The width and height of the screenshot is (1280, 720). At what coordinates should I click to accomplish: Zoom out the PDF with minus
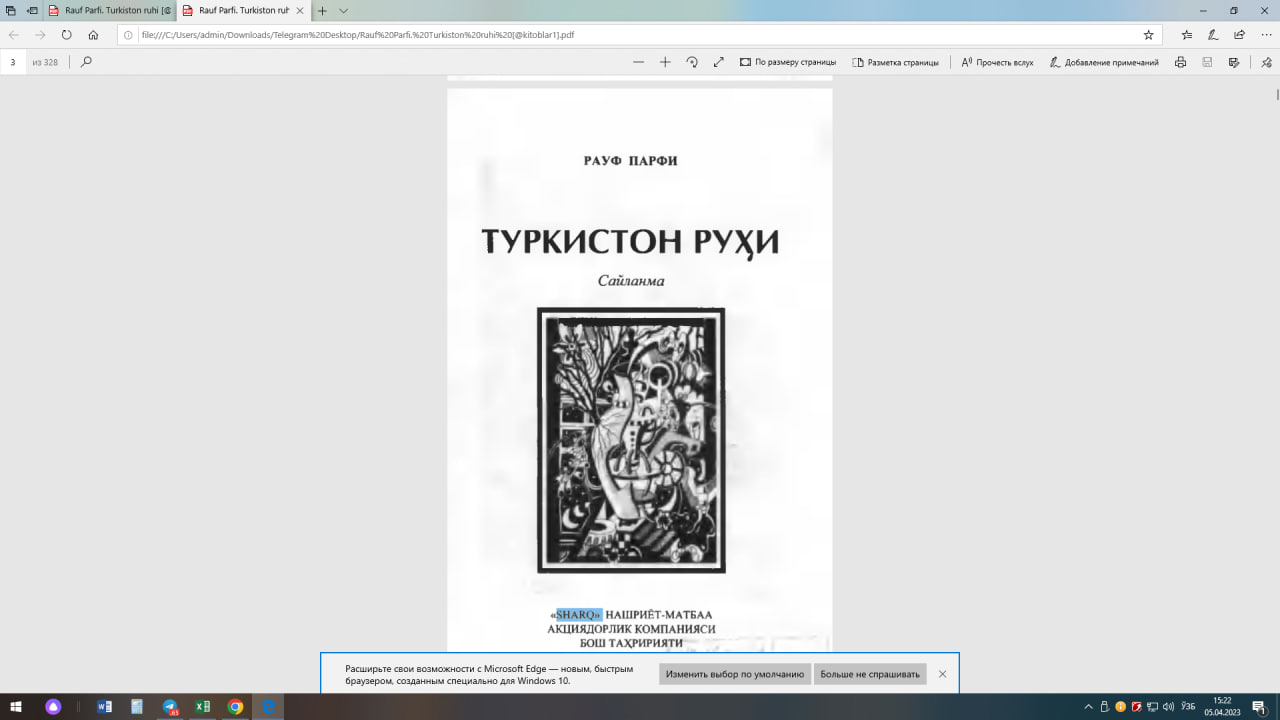pyautogui.click(x=638, y=62)
